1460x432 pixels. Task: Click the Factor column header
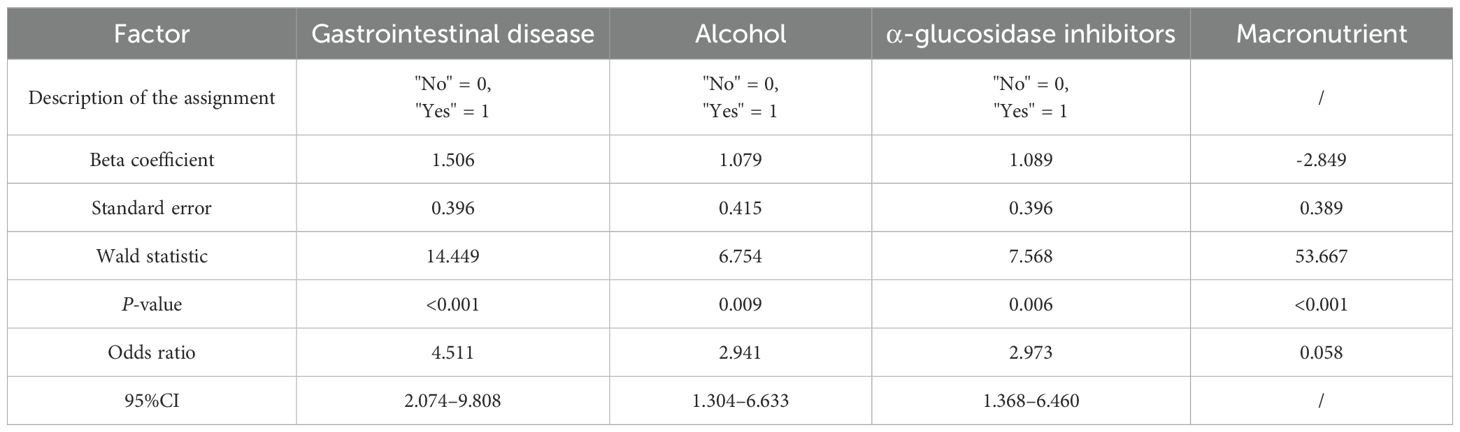click(149, 33)
